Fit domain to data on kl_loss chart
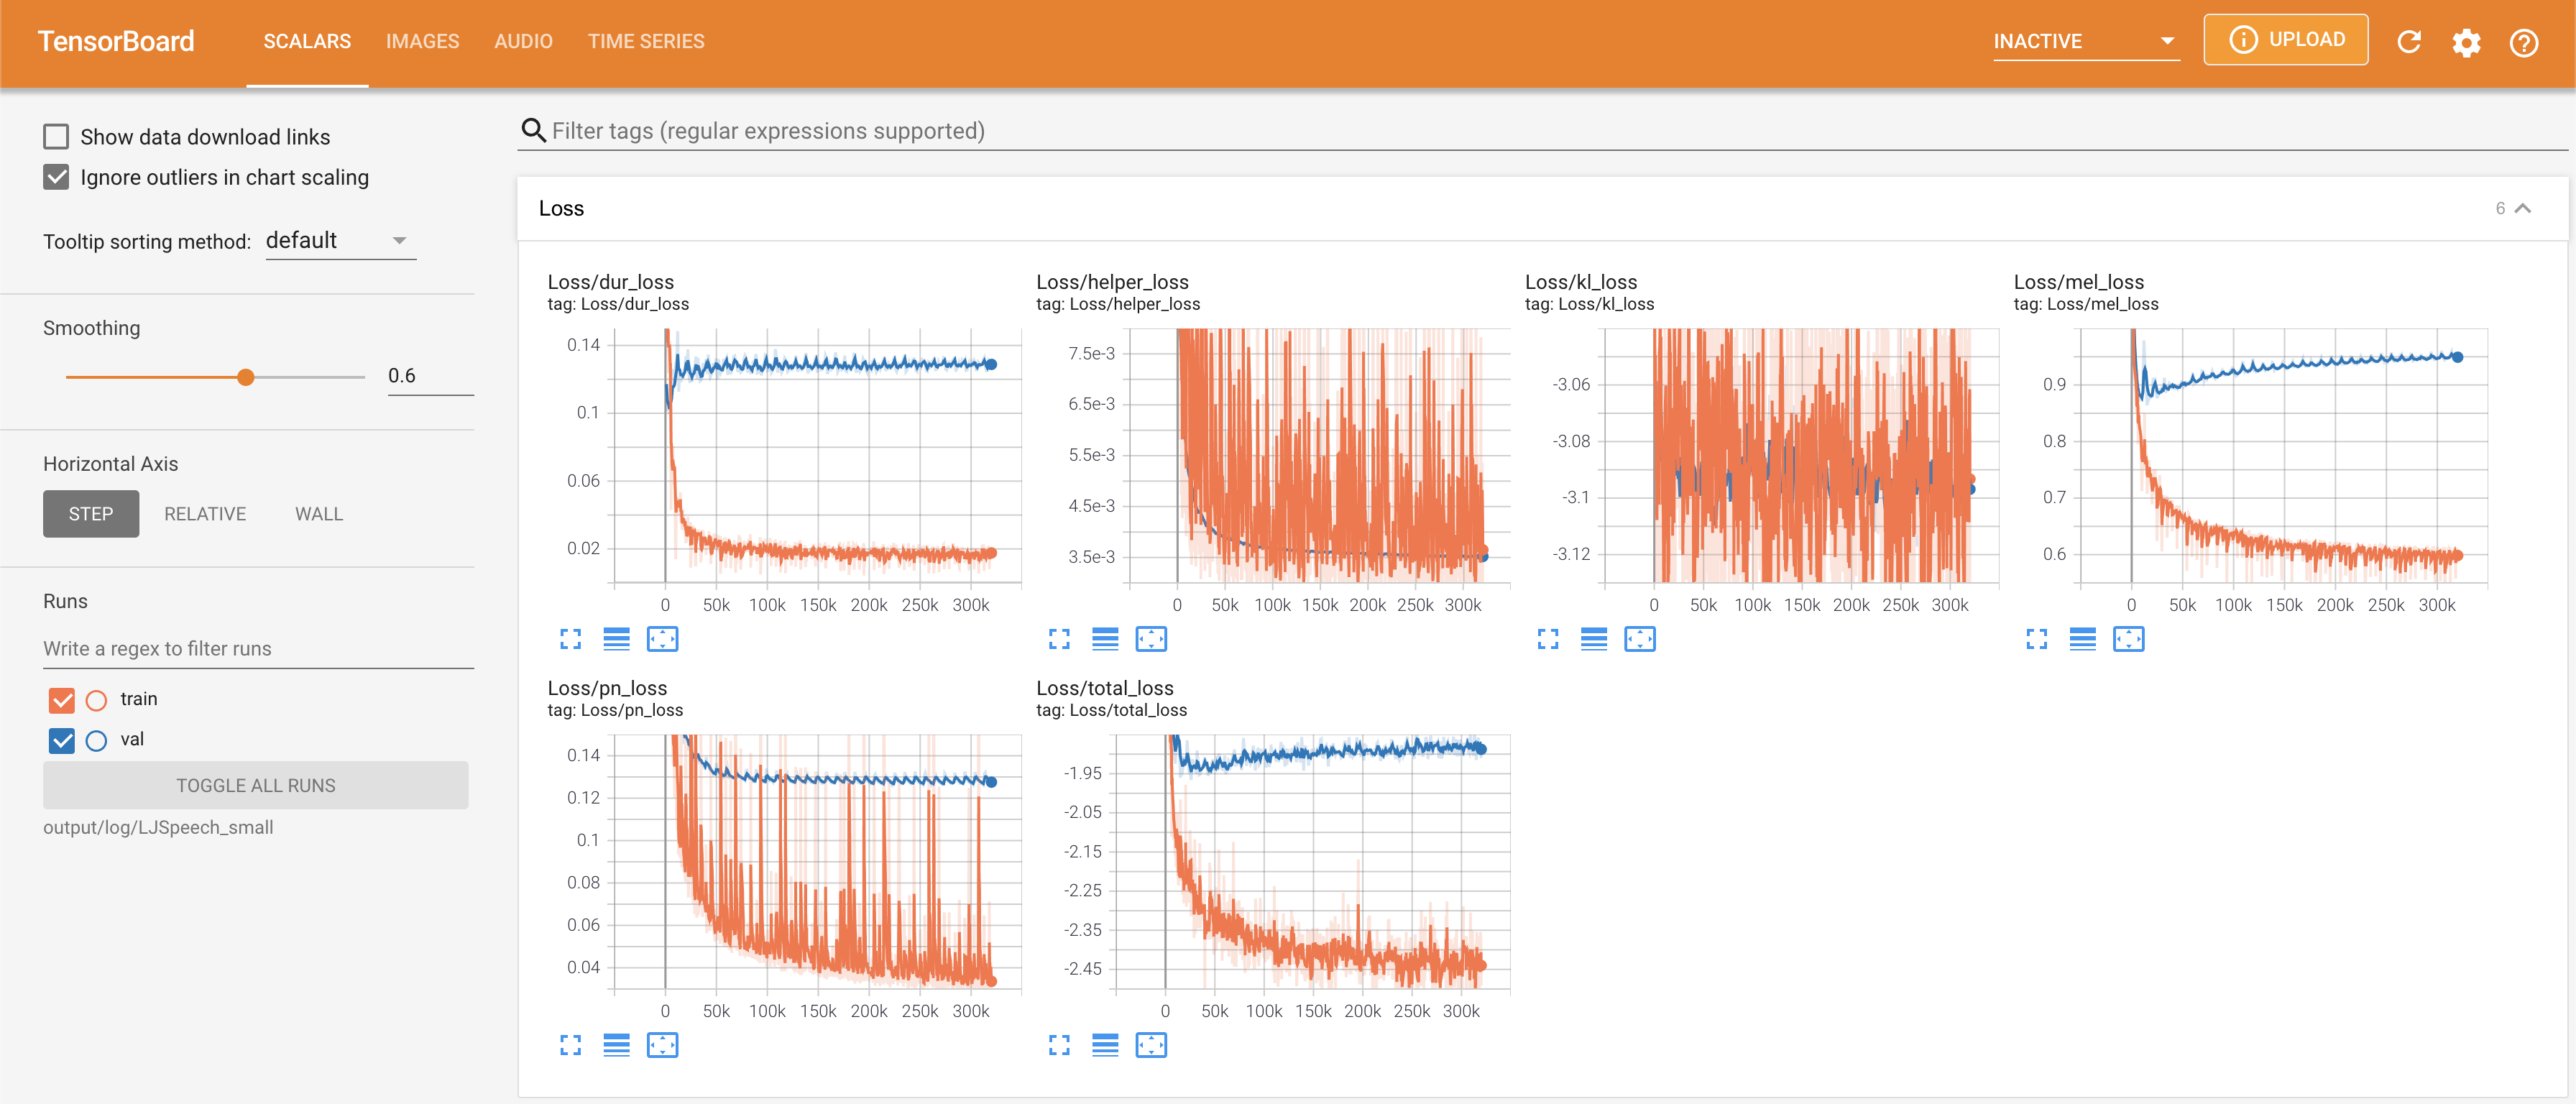 (x=1640, y=639)
